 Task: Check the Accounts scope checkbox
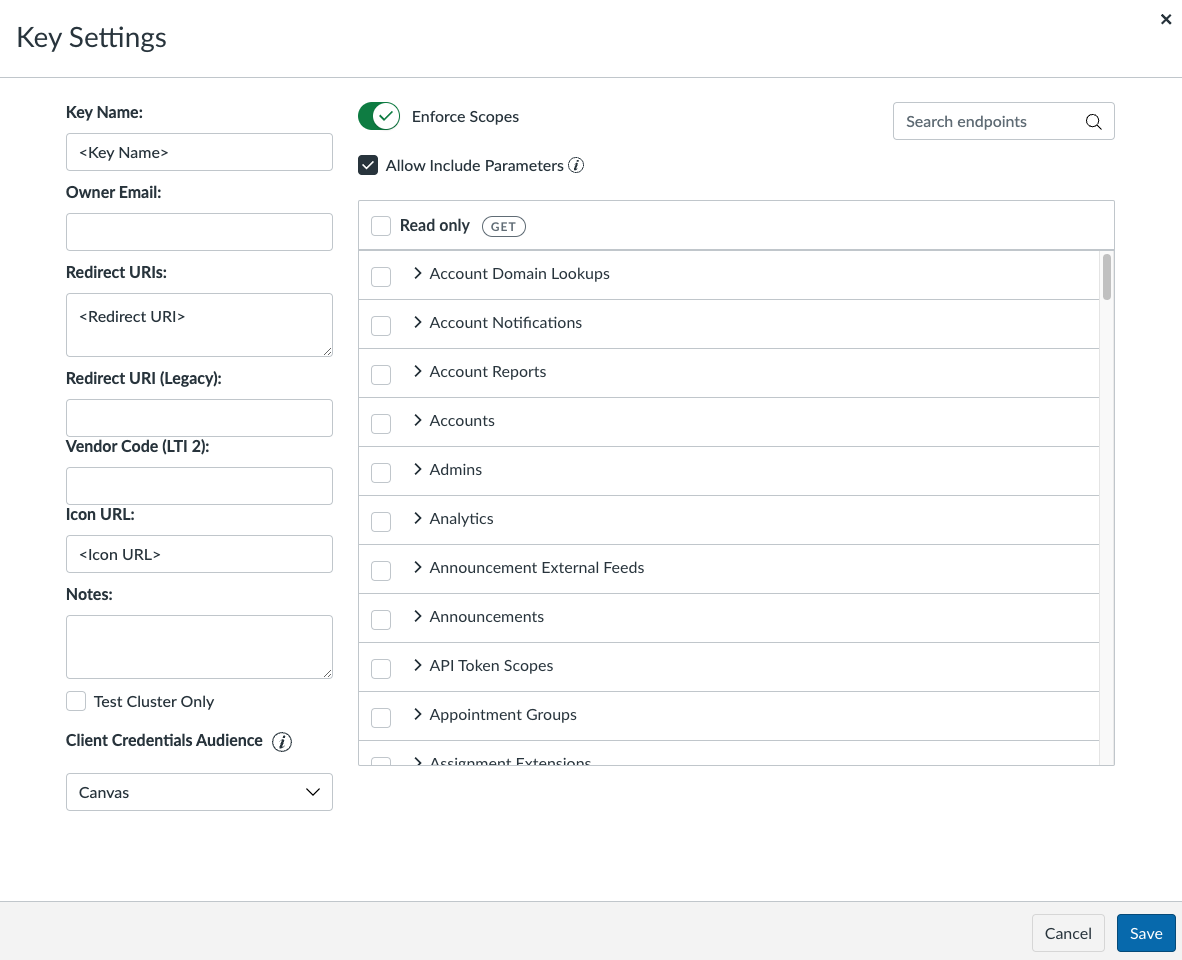pos(381,423)
